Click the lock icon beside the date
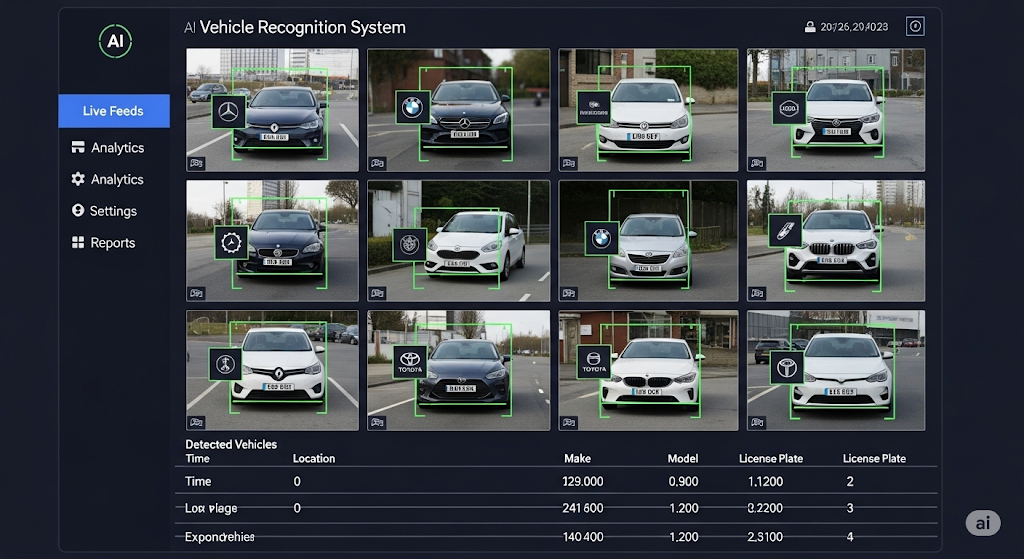 click(x=810, y=27)
